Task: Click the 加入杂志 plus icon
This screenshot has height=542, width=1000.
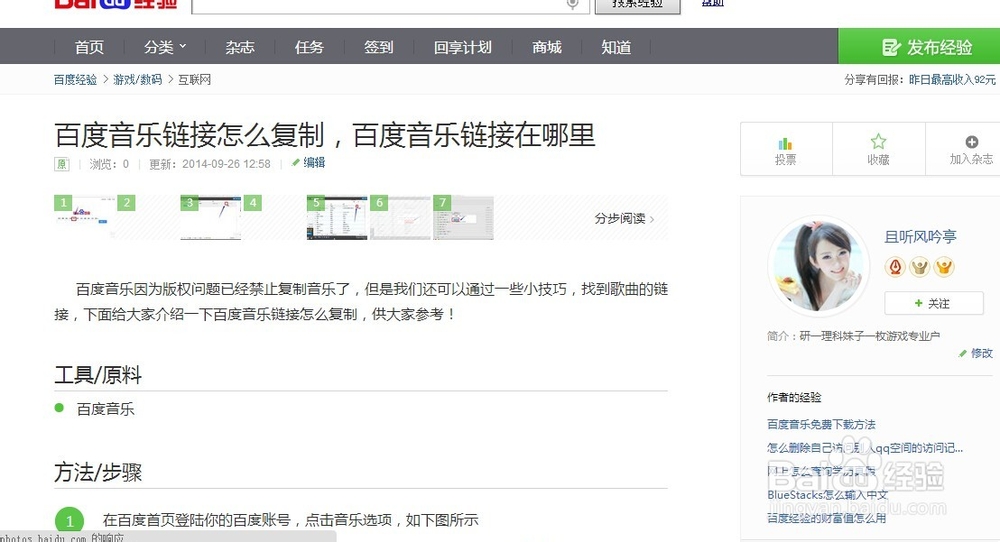Action: pyautogui.click(x=971, y=142)
